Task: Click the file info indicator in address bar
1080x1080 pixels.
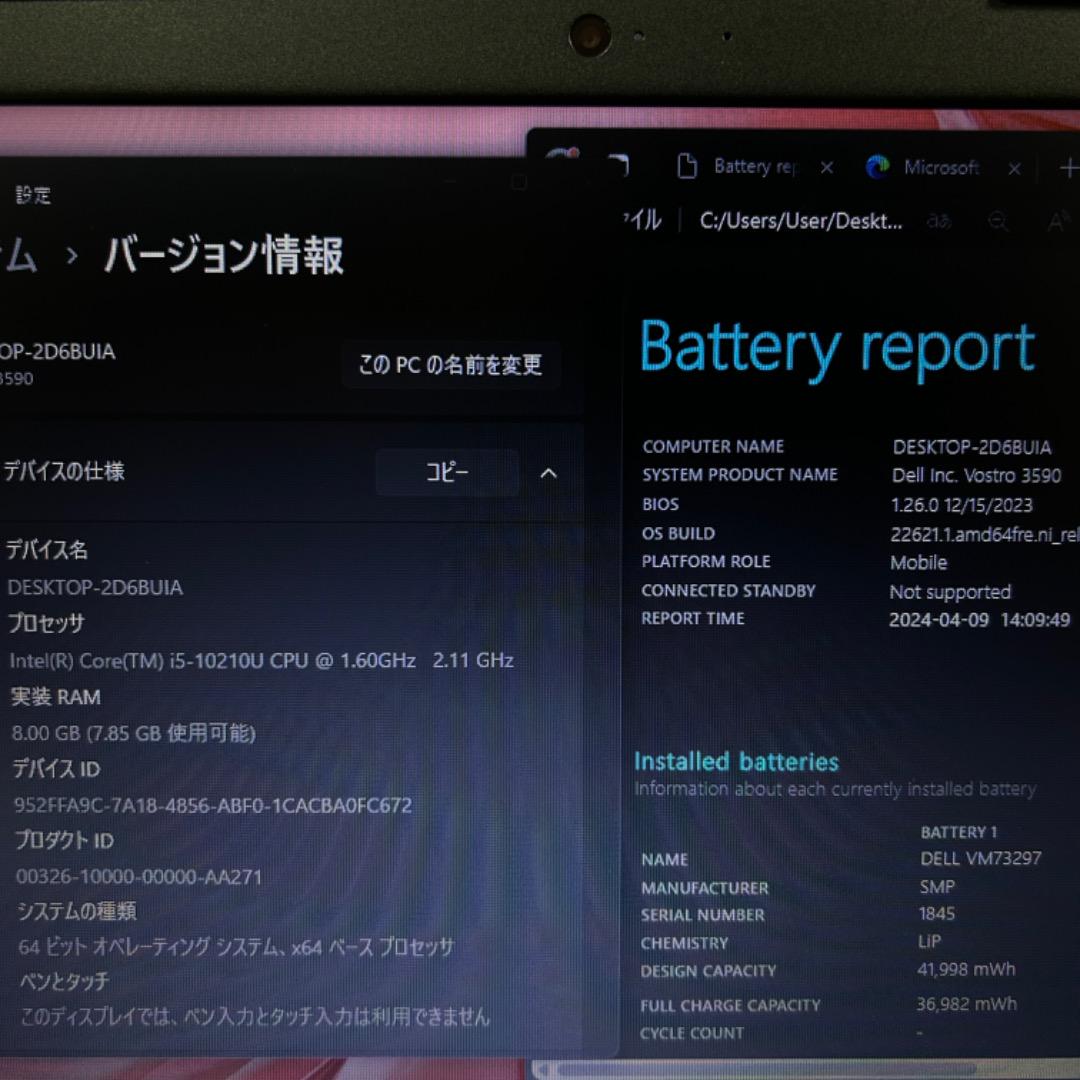Action: pos(642,220)
